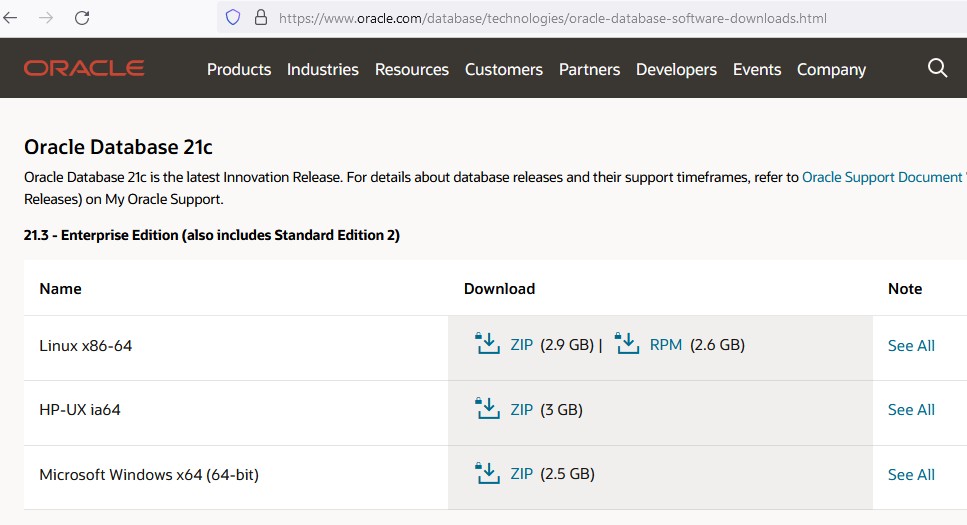Click the (2.6 GB) size text

717,345
